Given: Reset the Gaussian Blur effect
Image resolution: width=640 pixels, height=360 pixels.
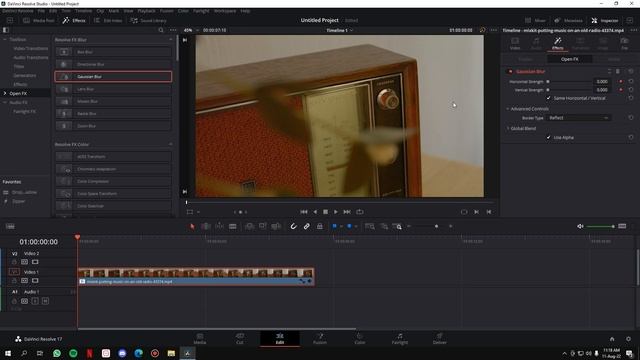Looking at the screenshot, I should (x=631, y=71).
